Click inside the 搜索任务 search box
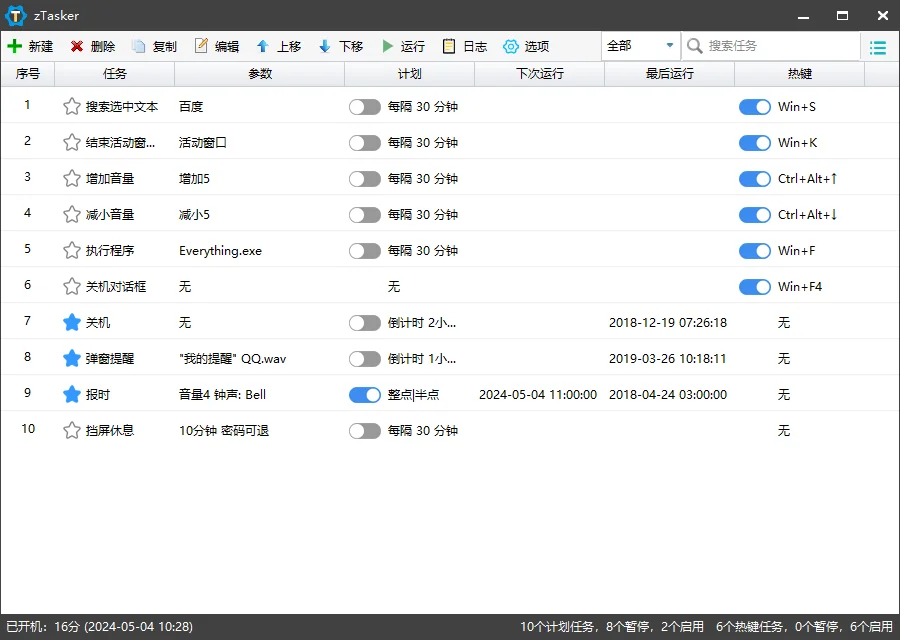Screen dimensions: 900x640 coord(770,46)
